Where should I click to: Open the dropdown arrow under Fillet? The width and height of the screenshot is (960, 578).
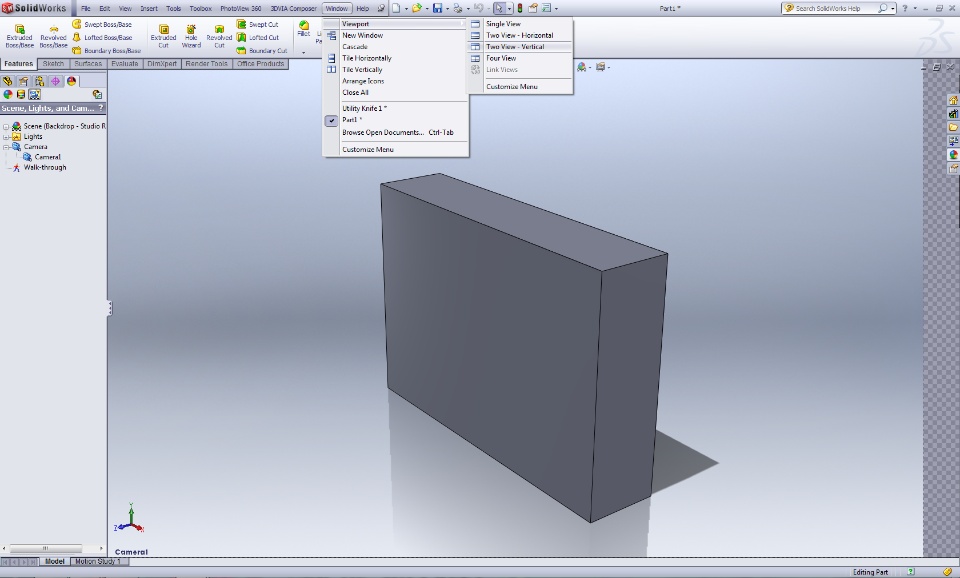coord(304,52)
